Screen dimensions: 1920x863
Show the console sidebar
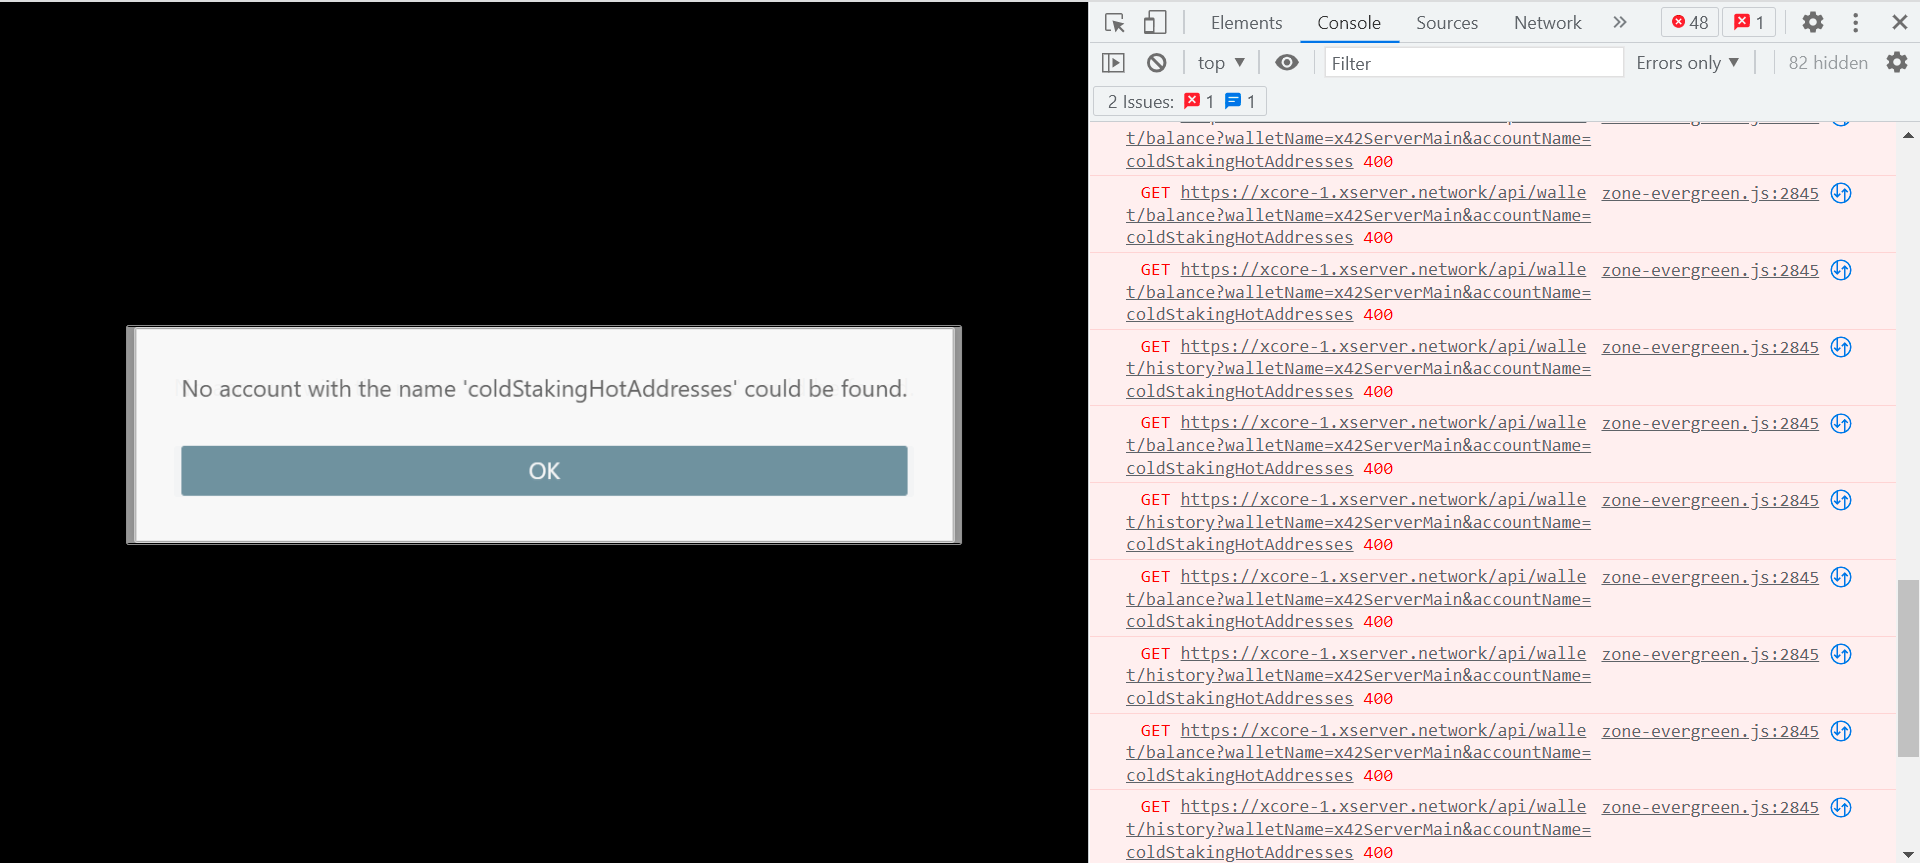[x=1113, y=63]
